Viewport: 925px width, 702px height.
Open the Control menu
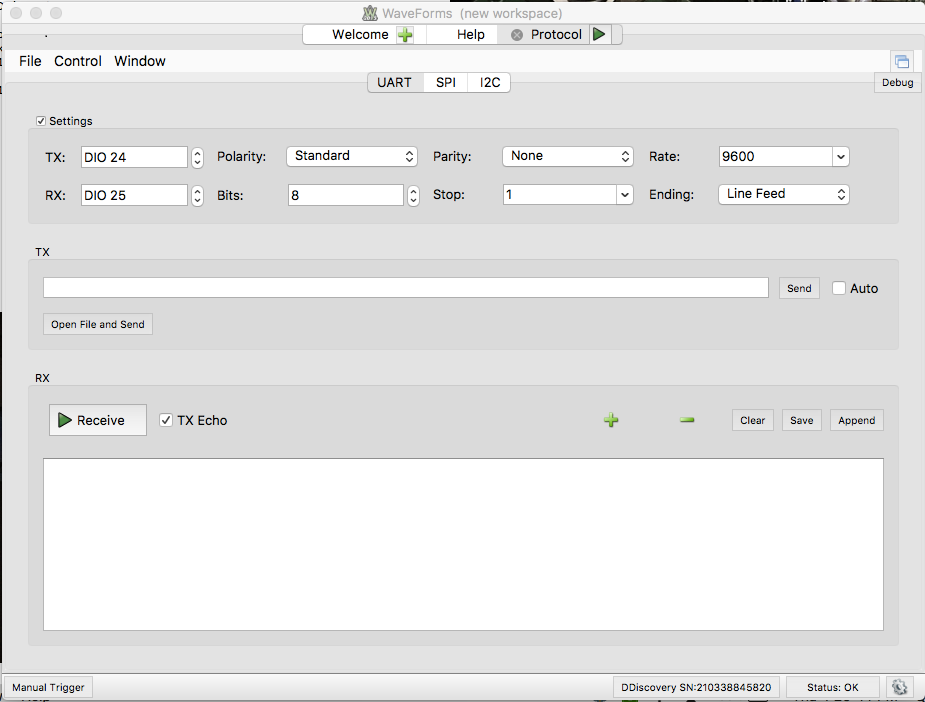click(78, 61)
